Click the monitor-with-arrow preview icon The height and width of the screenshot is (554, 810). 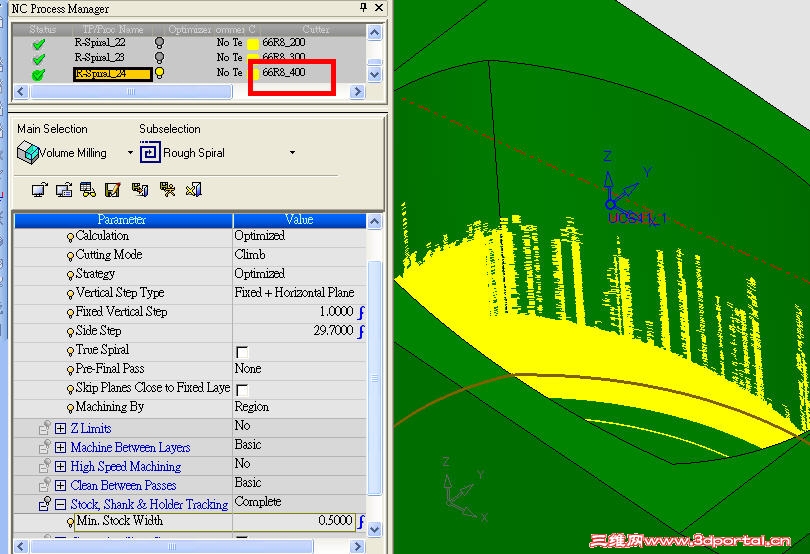[40, 190]
